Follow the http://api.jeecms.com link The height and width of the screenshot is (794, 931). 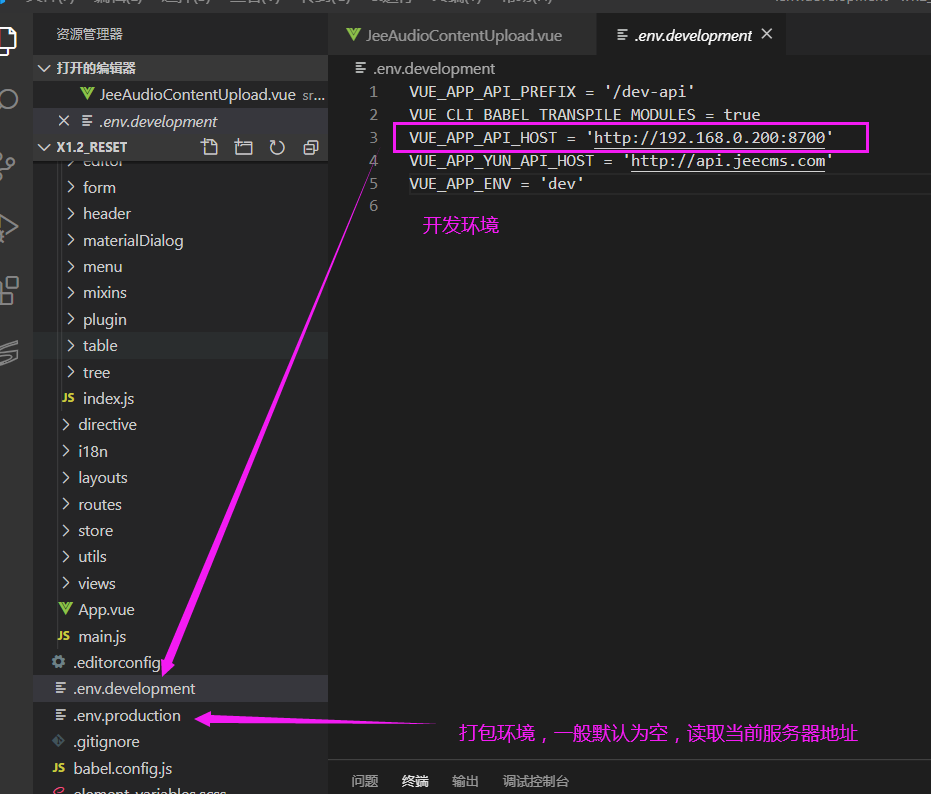(x=727, y=161)
